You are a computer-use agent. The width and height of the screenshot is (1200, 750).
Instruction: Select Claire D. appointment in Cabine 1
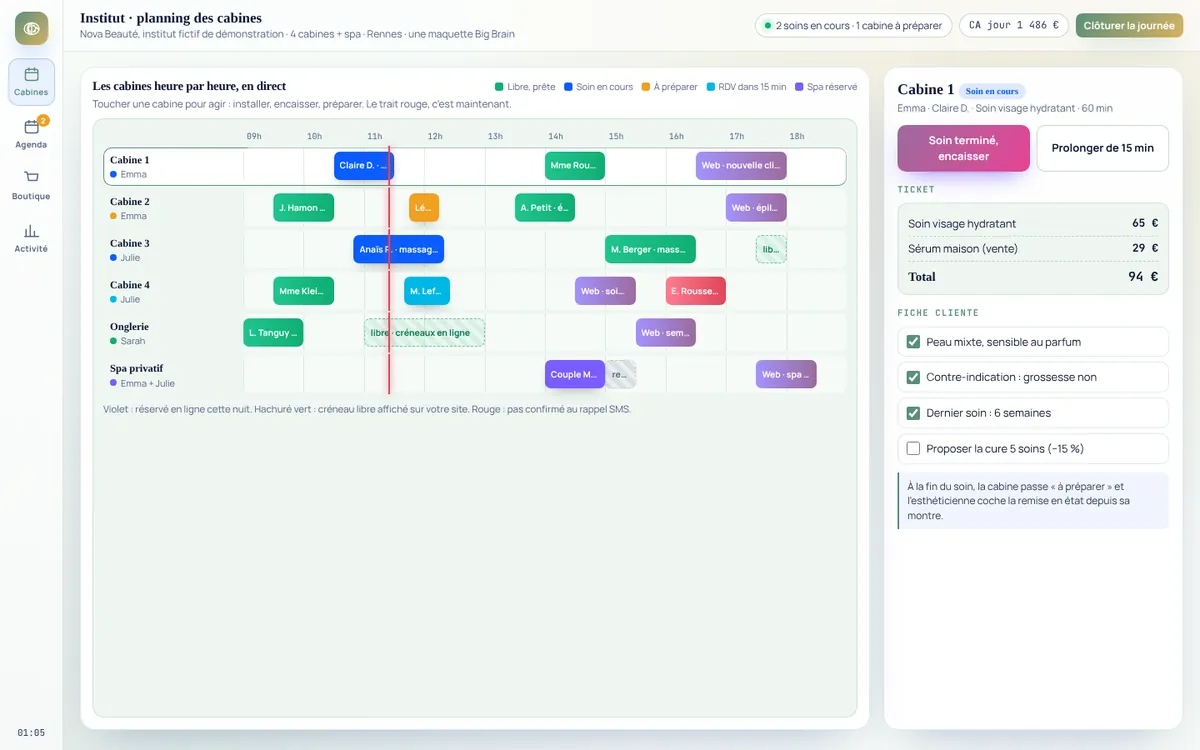(363, 166)
